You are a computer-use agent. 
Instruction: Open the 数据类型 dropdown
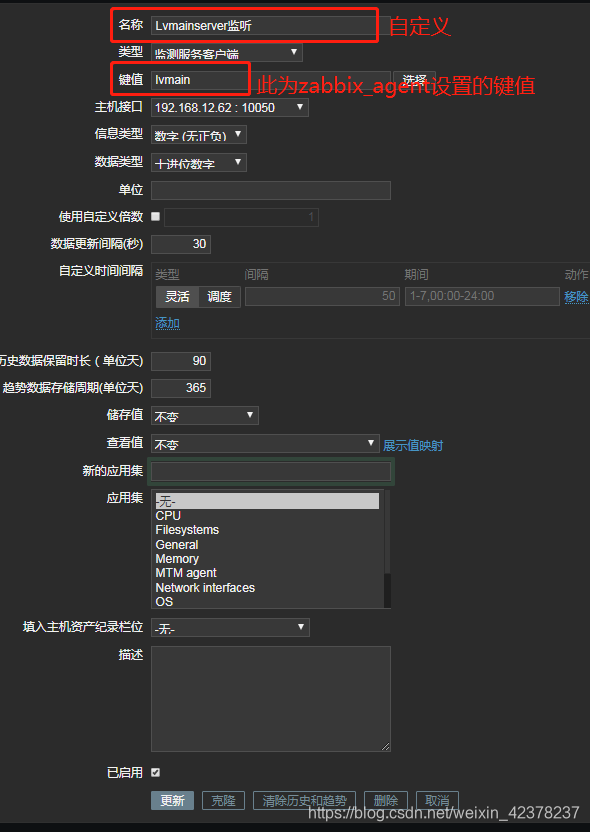[x=198, y=162]
